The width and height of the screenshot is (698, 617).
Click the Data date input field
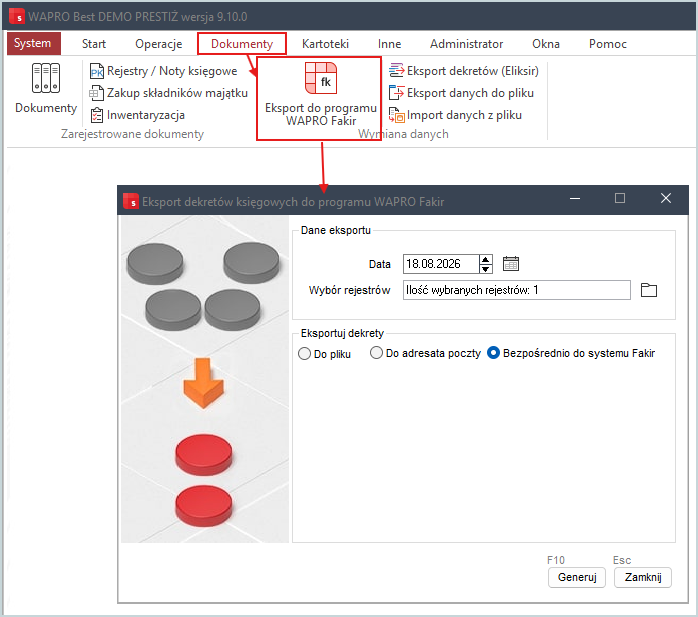click(x=441, y=264)
